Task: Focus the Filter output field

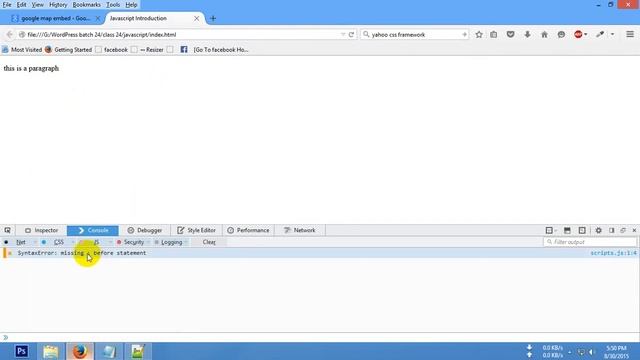Action: (x=590, y=242)
